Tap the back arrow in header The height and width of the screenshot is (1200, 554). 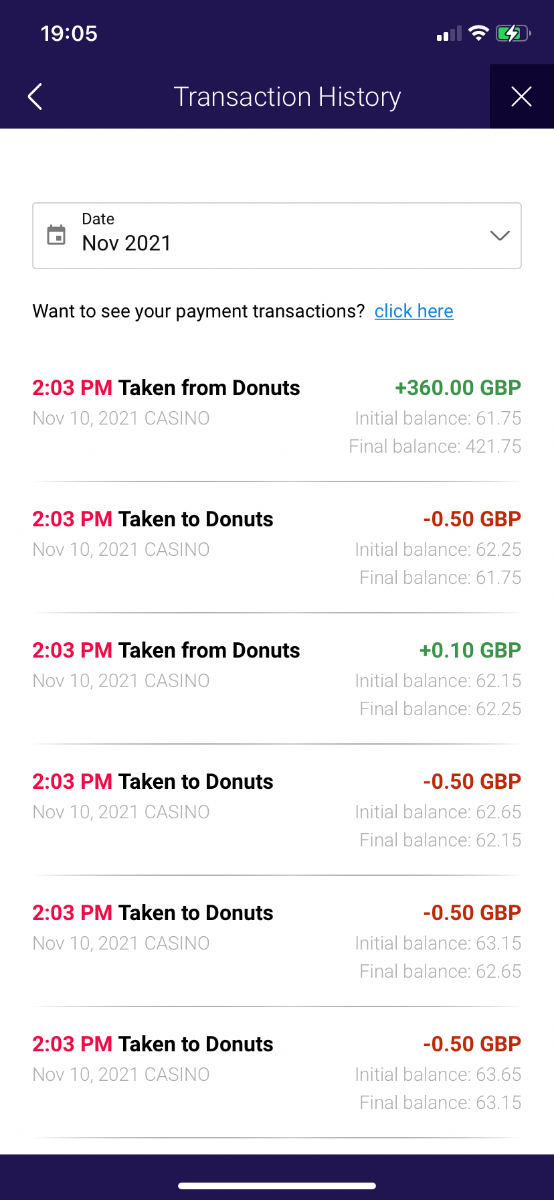coord(35,96)
